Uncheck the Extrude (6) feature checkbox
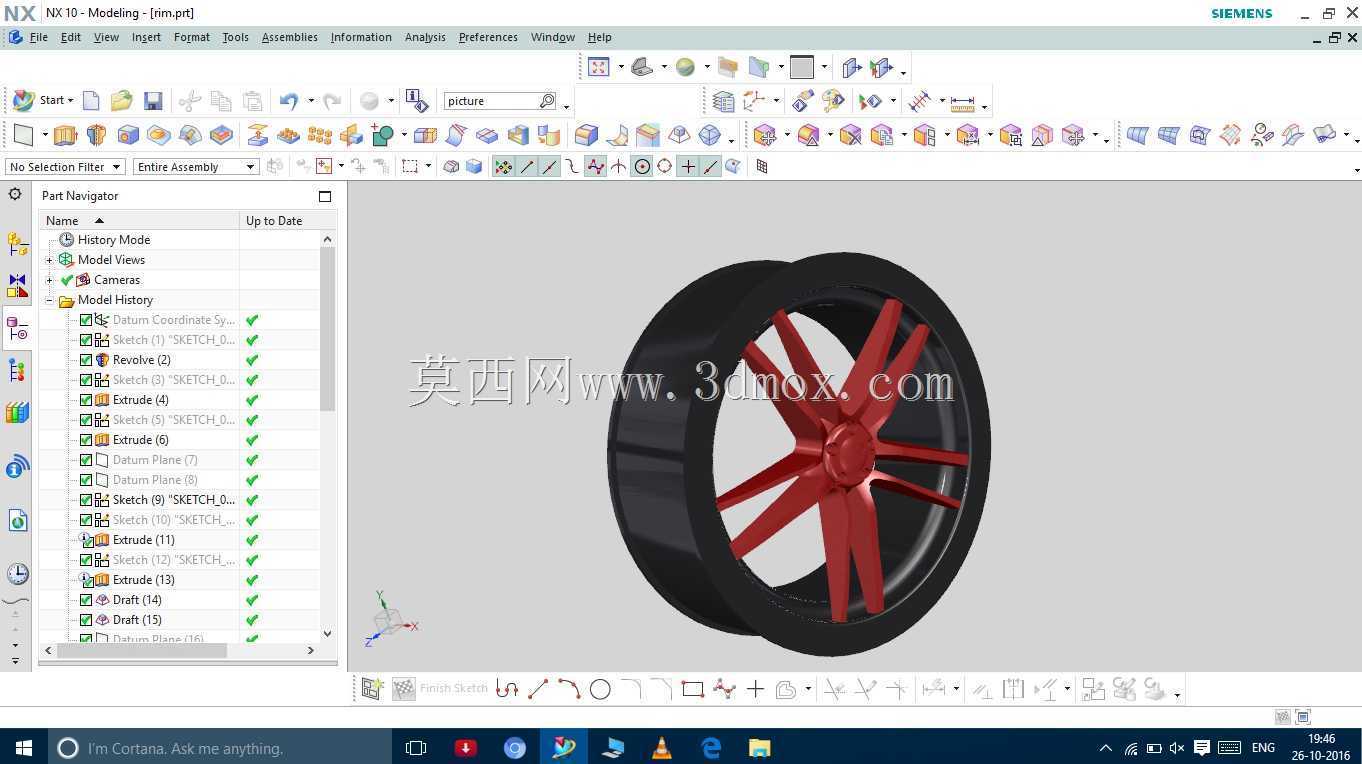 pos(86,440)
